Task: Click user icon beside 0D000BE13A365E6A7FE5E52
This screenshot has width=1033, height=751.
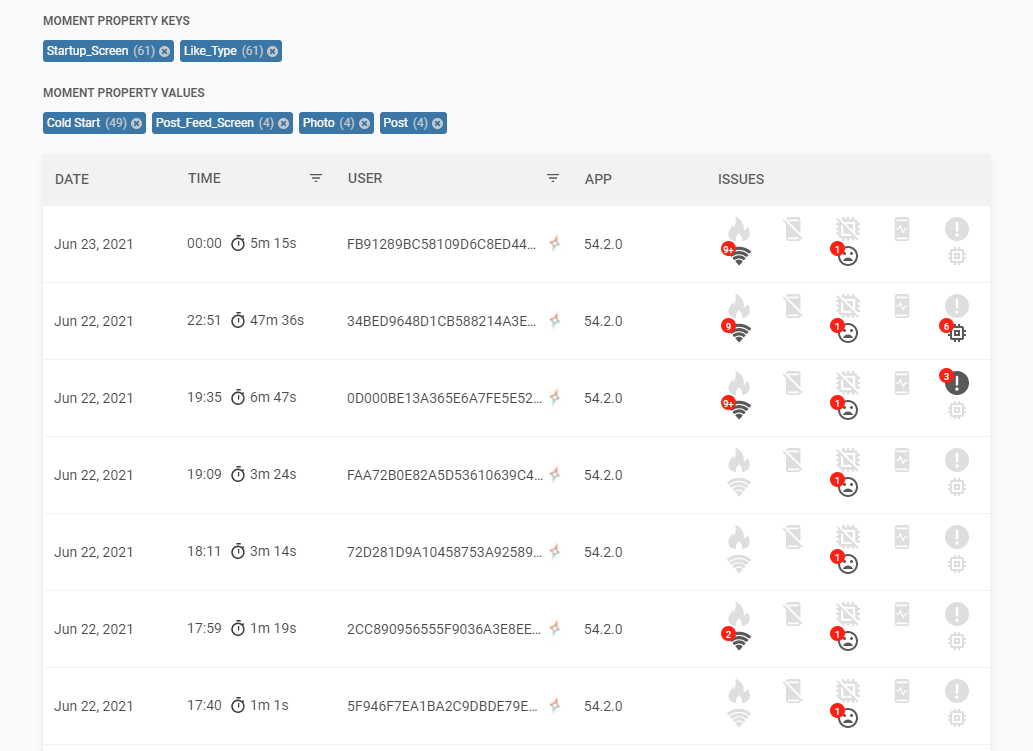Action: coord(555,398)
